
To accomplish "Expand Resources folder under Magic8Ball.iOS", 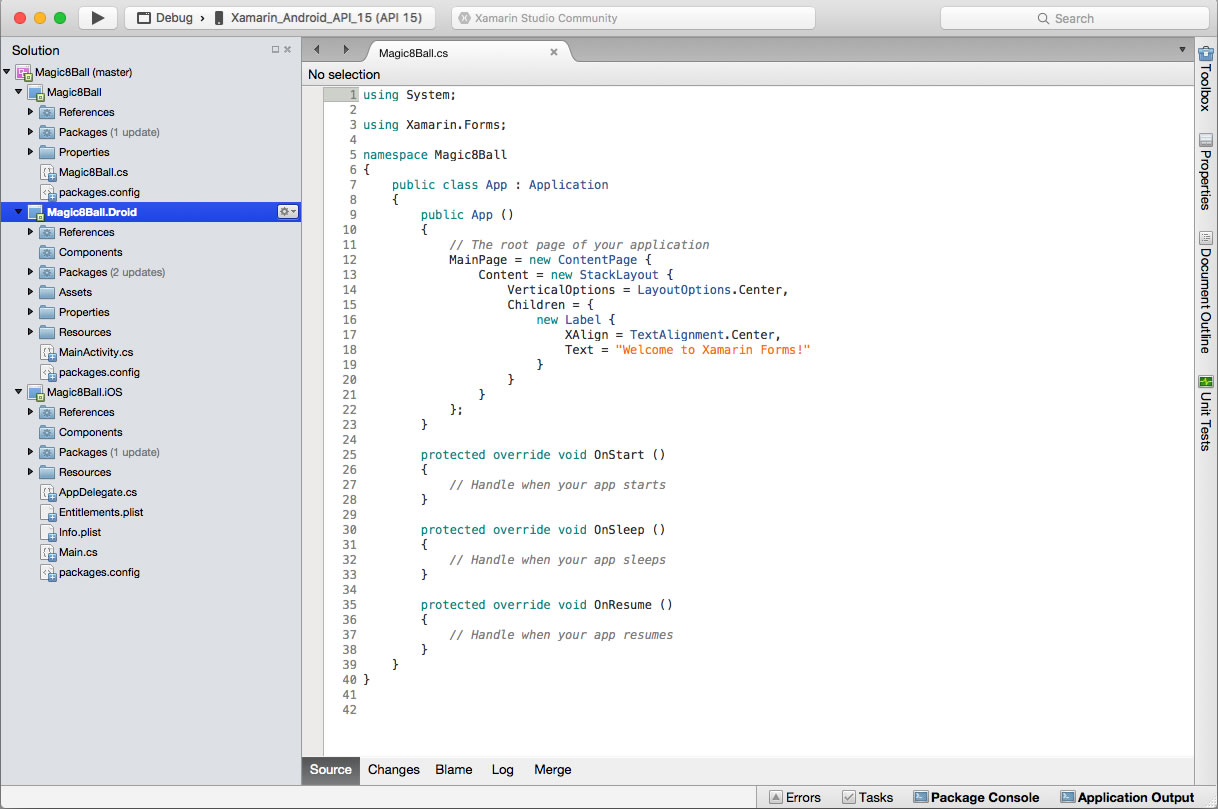I will coord(31,472).
